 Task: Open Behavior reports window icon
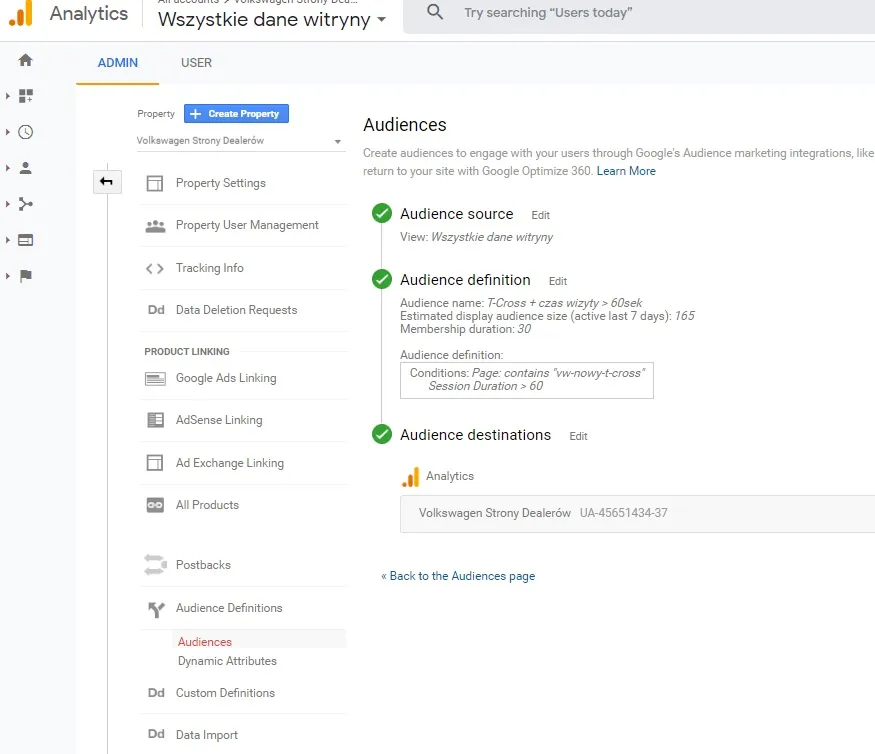[x=26, y=240]
